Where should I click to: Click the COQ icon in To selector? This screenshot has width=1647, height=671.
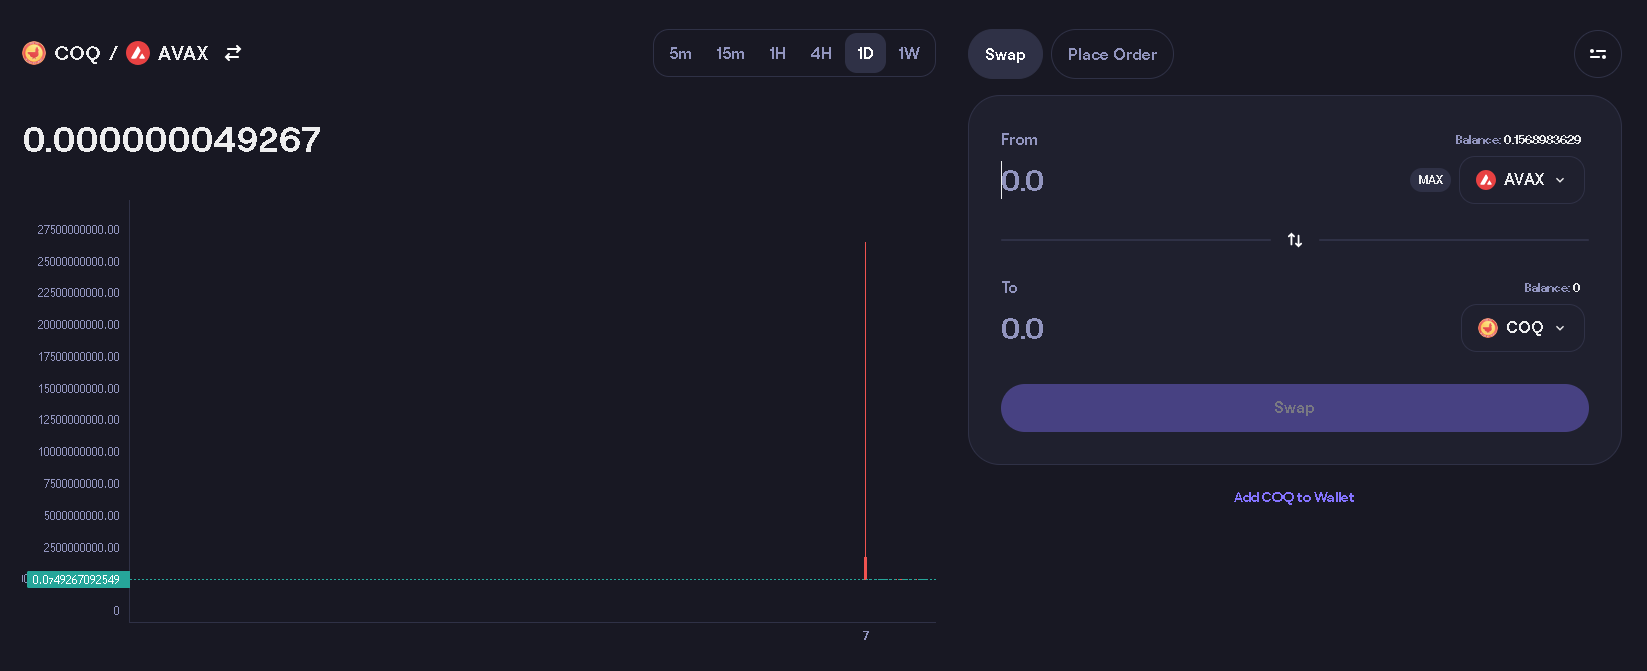coord(1488,328)
